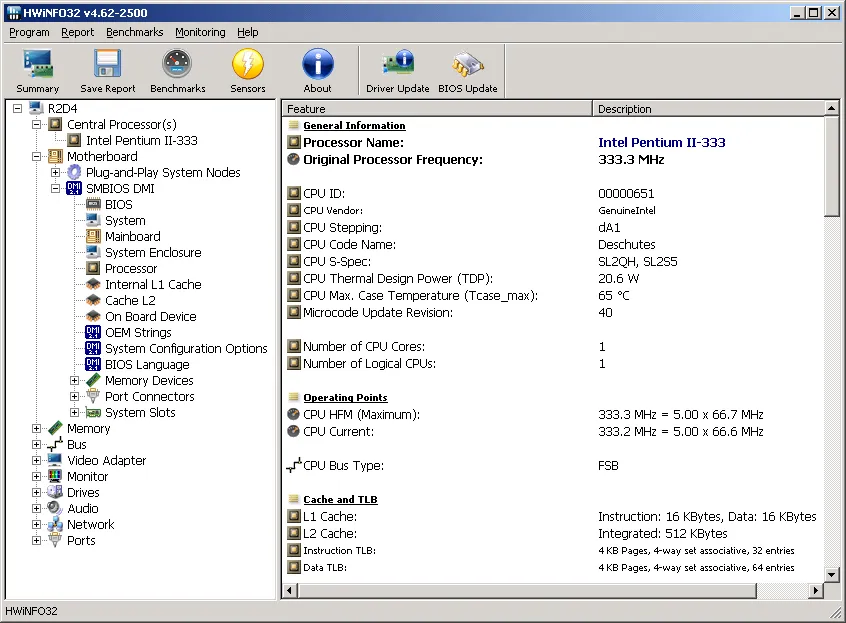Open the Summary toolbar icon
This screenshot has width=846, height=623.
coord(37,64)
